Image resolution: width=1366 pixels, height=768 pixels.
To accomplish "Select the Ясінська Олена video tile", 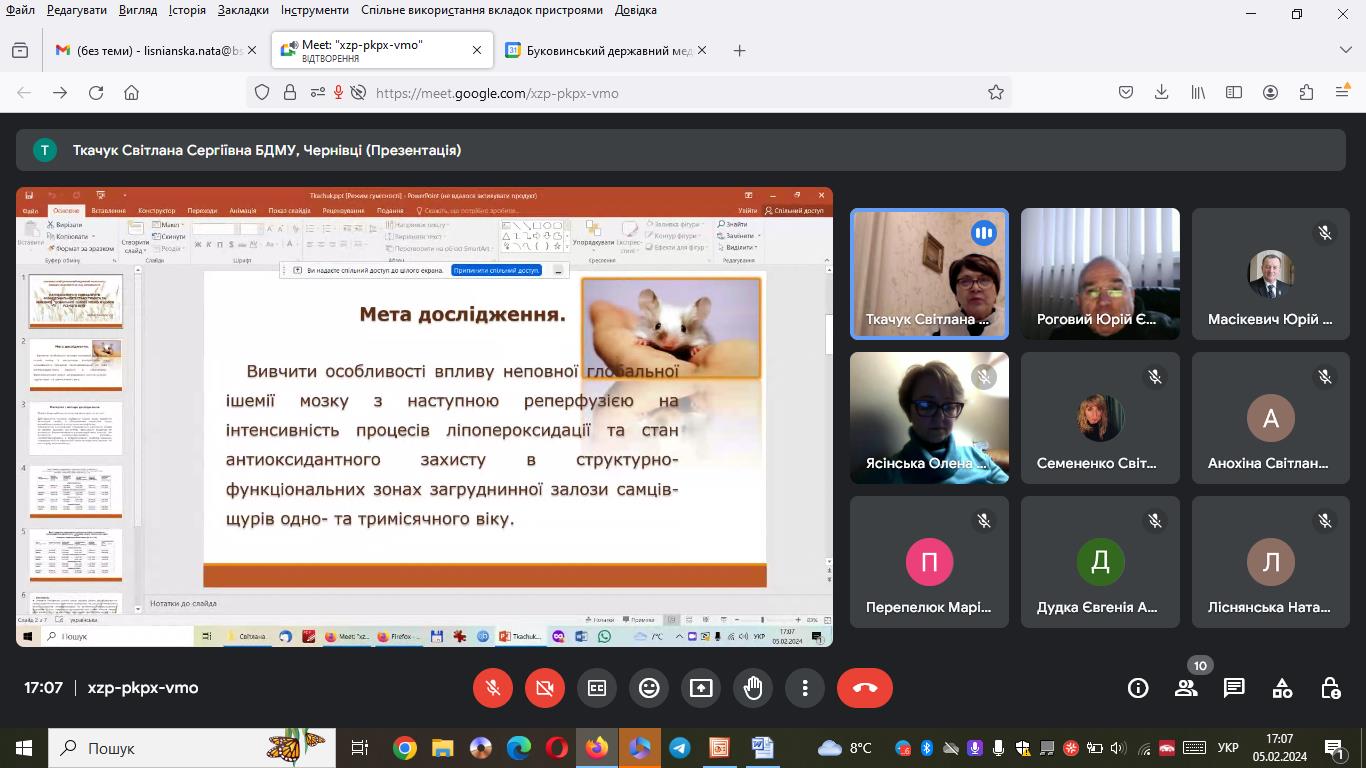I will pos(929,418).
